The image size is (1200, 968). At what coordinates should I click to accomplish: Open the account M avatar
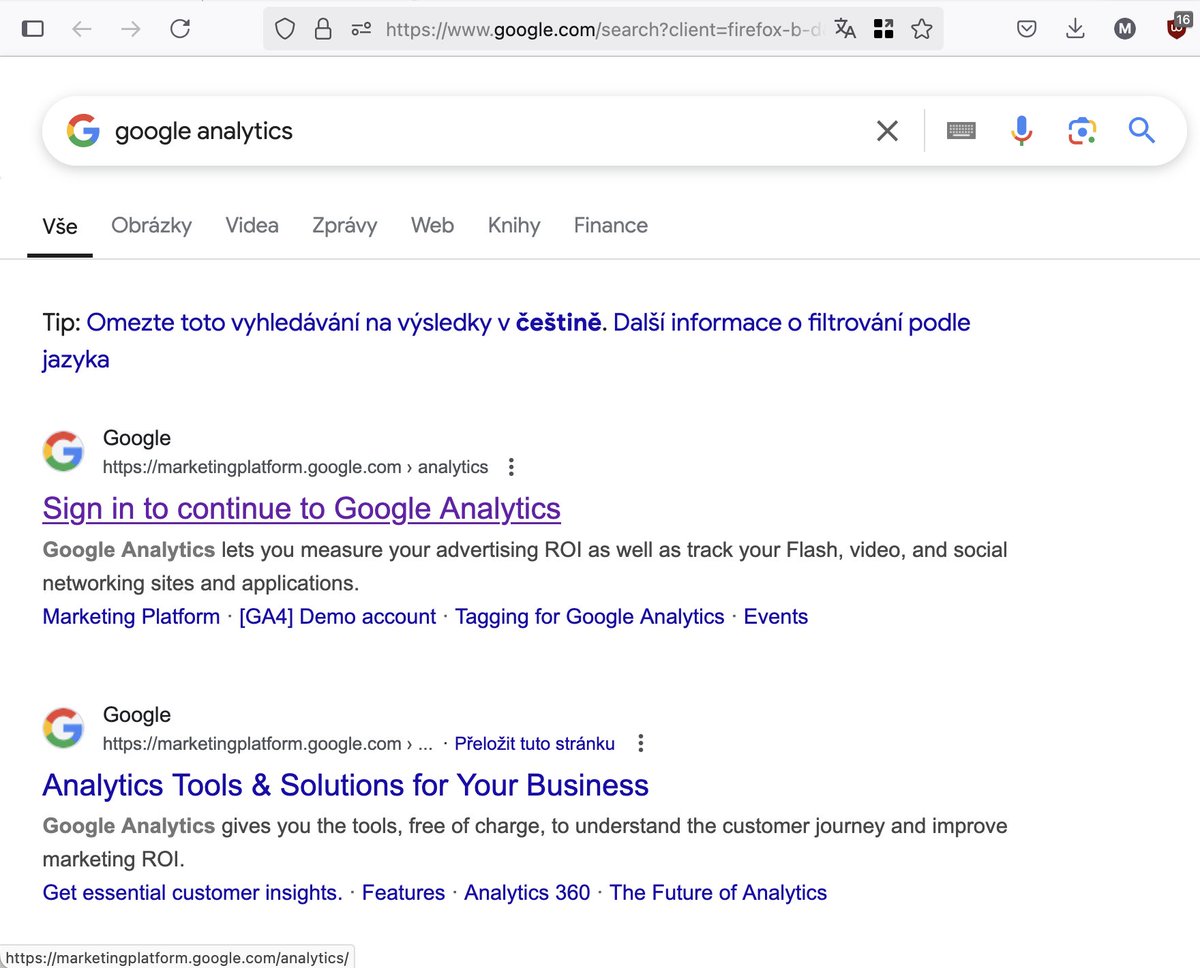click(x=1125, y=29)
